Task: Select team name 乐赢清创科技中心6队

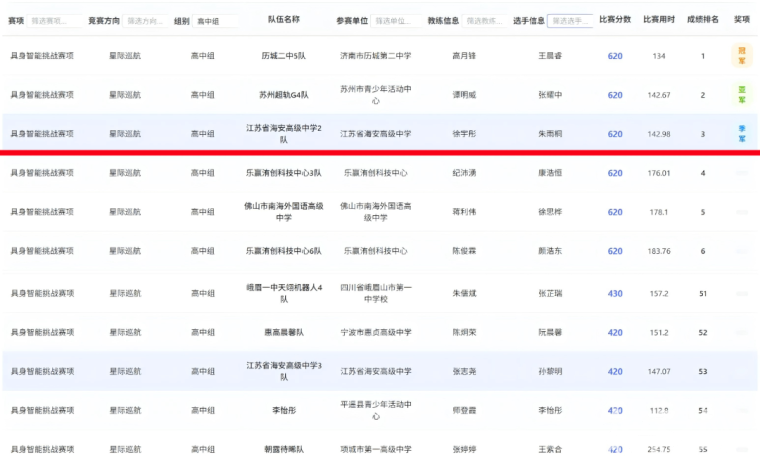Action: pos(284,251)
